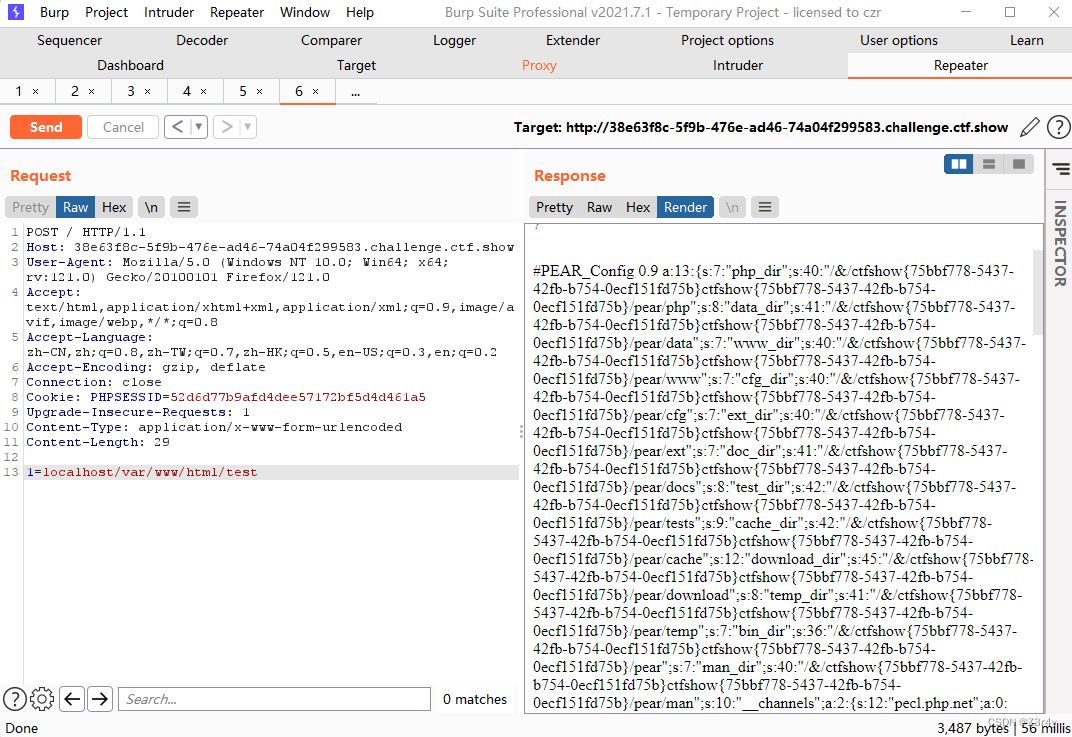Switch to the Dashboard tab

click(x=130, y=66)
